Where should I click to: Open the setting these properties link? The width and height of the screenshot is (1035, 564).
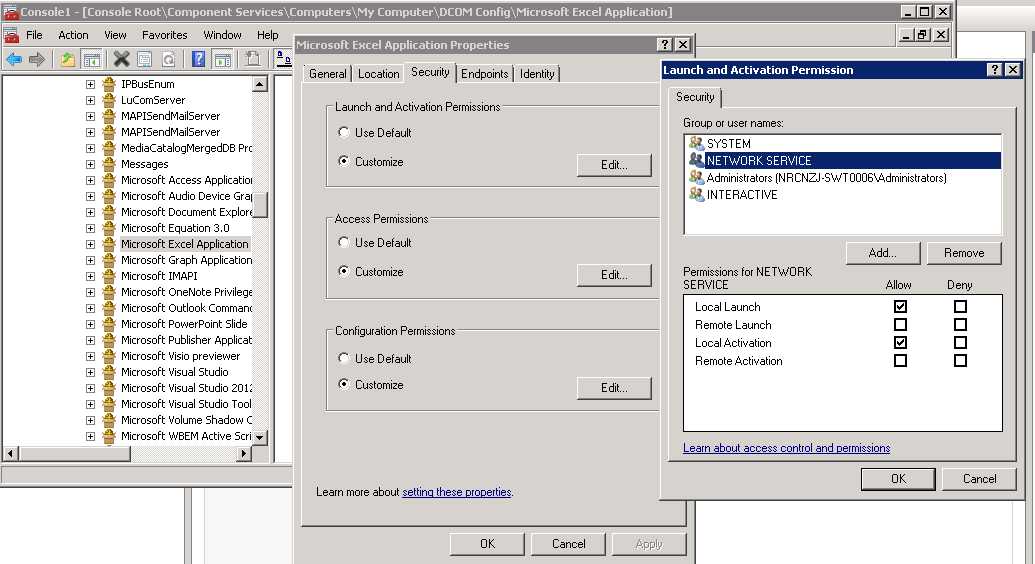click(x=457, y=492)
